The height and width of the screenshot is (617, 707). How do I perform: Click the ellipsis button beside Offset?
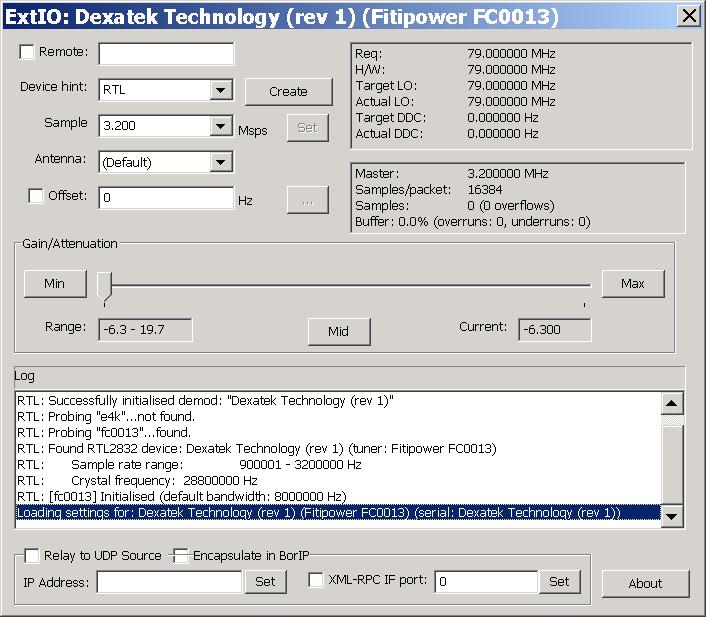coord(308,200)
